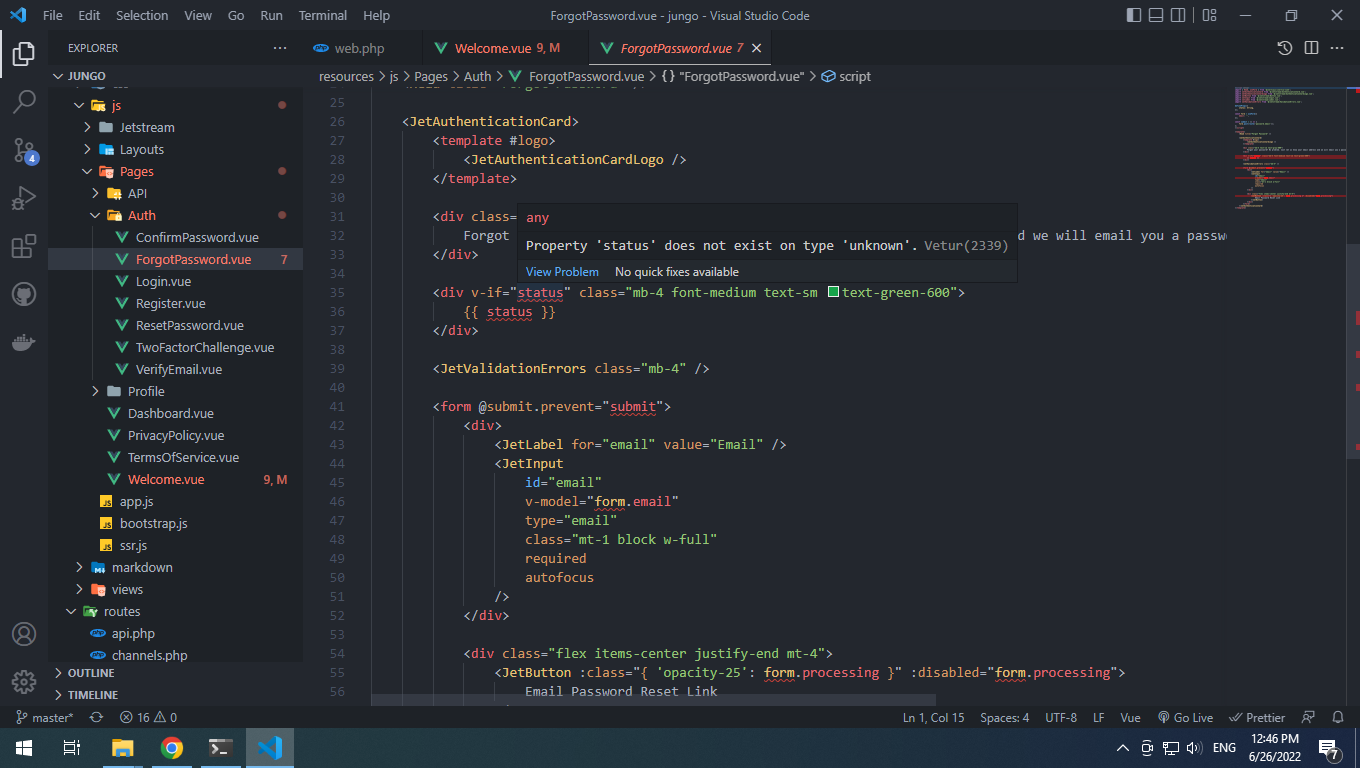This screenshot has height=768, width=1360.
Task: Open the Run and Debug view
Action: tap(24, 198)
